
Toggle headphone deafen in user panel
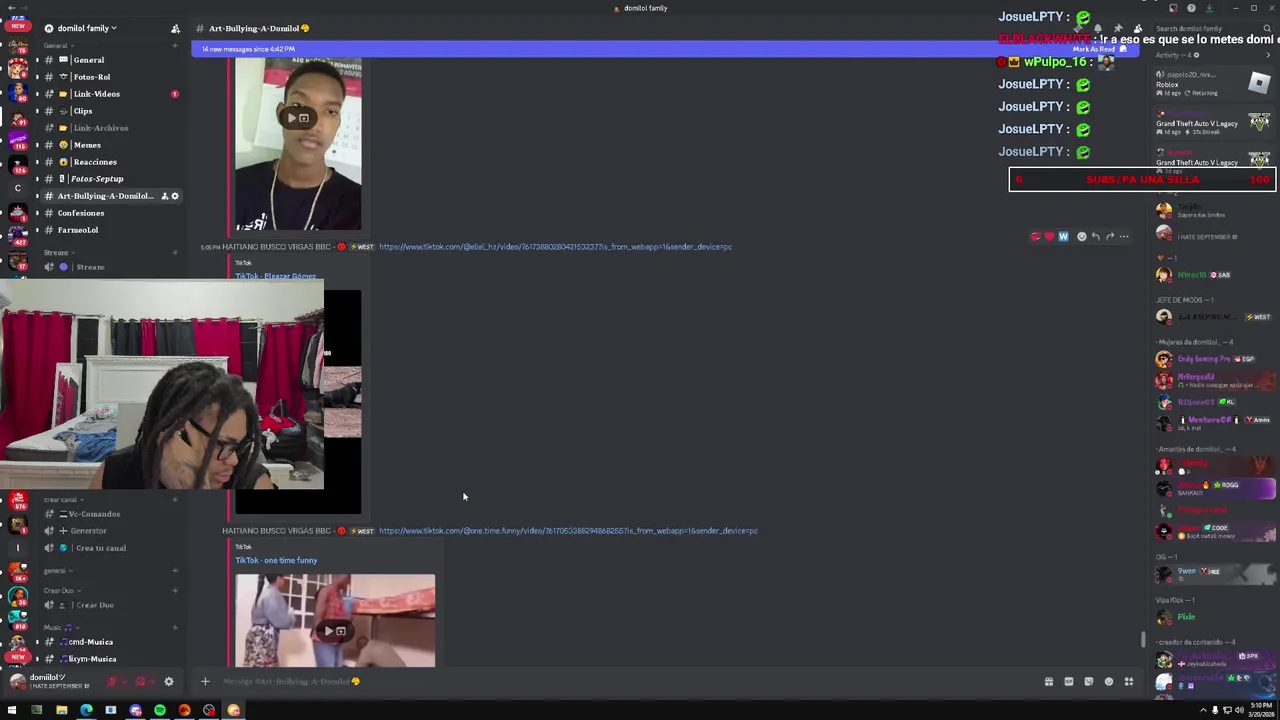click(x=140, y=682)
